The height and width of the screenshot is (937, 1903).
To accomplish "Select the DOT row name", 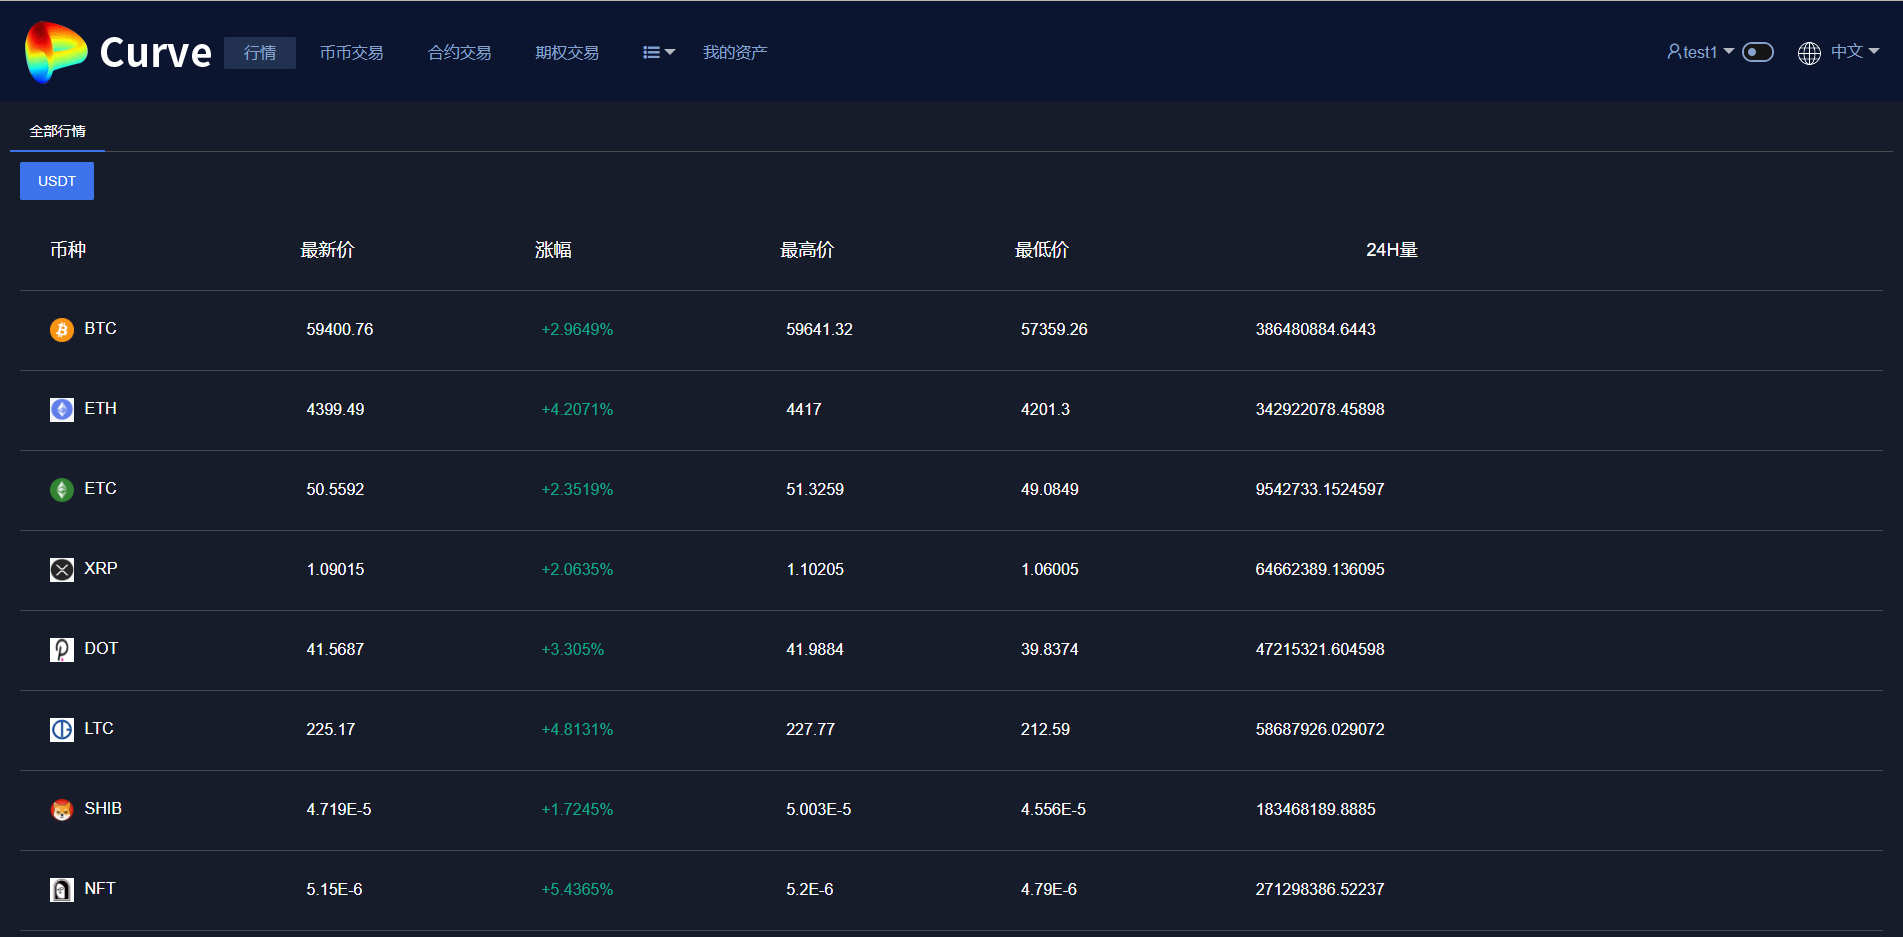I will click(101, 649).
